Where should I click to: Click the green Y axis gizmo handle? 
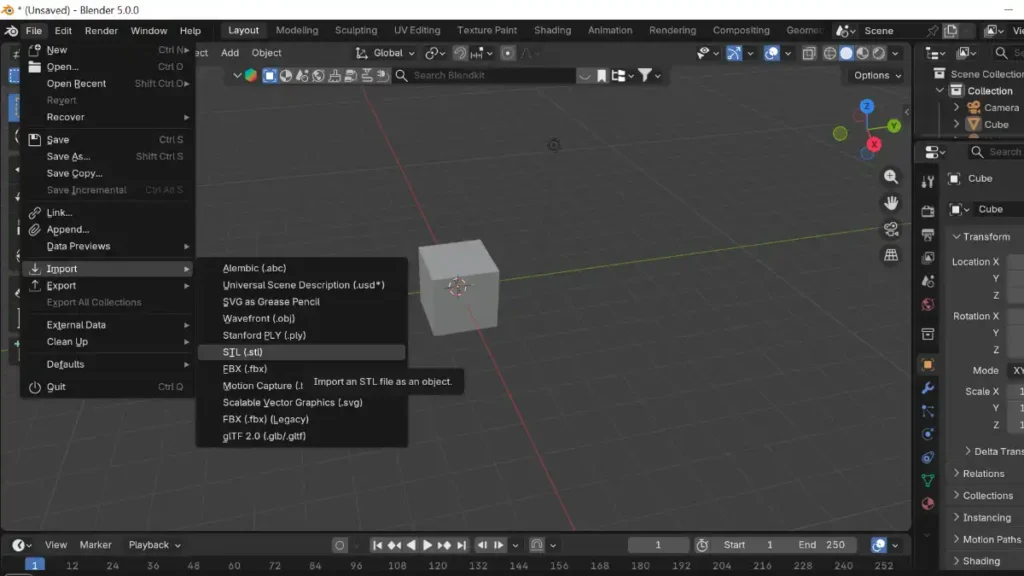(894, 126)
